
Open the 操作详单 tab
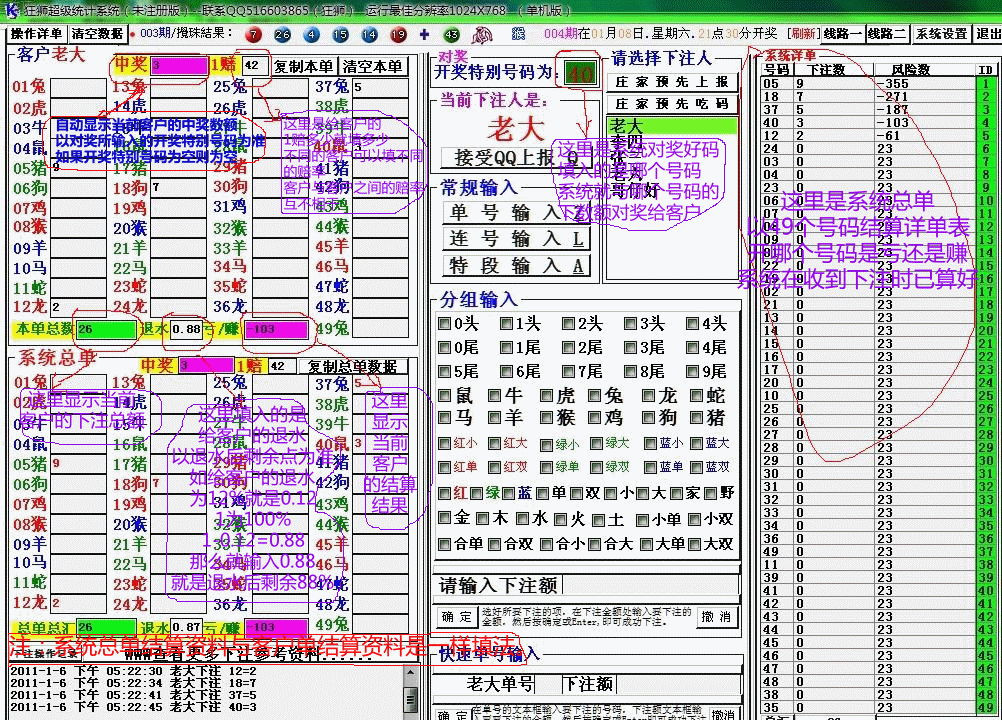pyautogui.click(x=37, y=34)
